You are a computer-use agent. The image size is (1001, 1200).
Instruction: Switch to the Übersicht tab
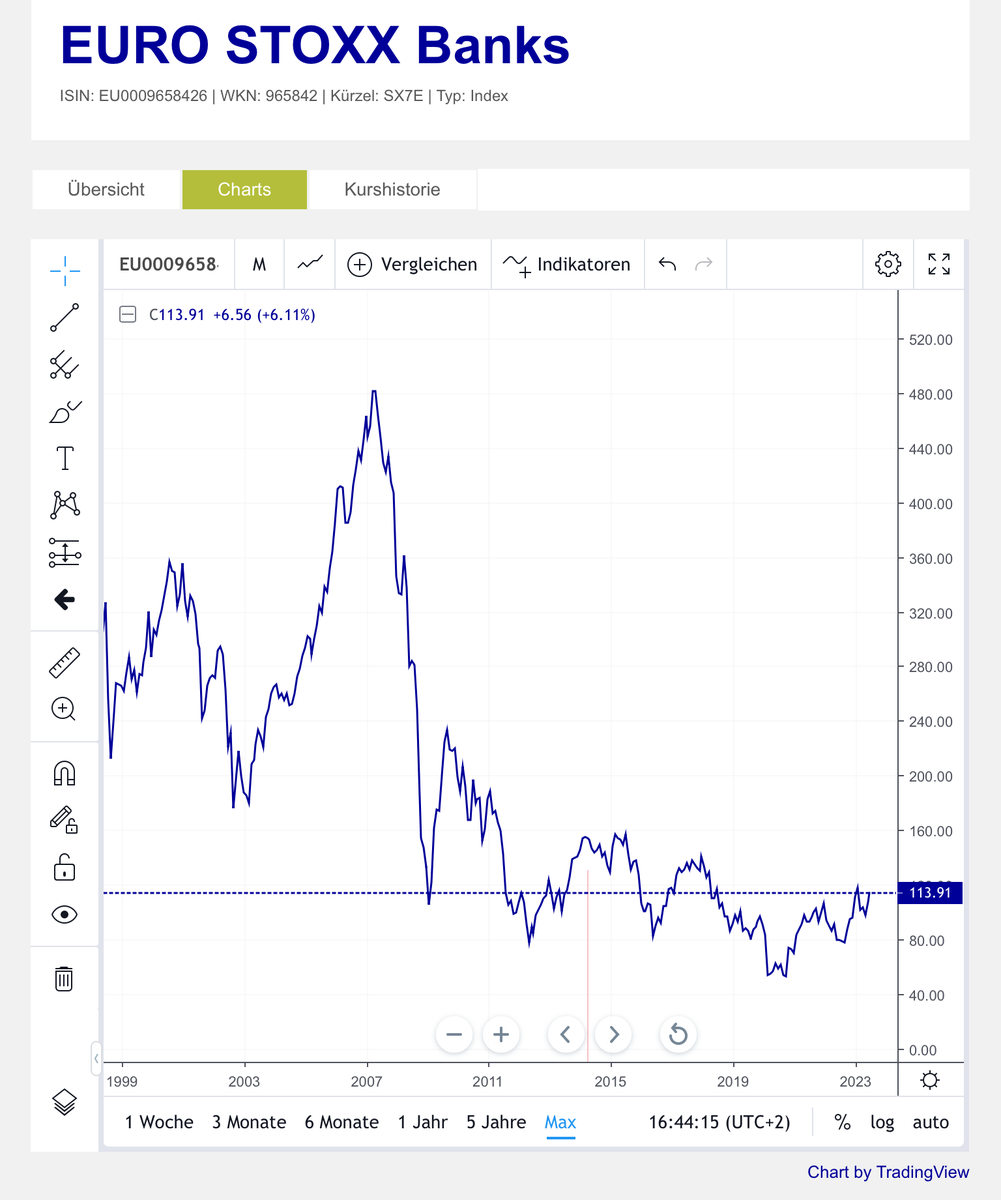106,189
